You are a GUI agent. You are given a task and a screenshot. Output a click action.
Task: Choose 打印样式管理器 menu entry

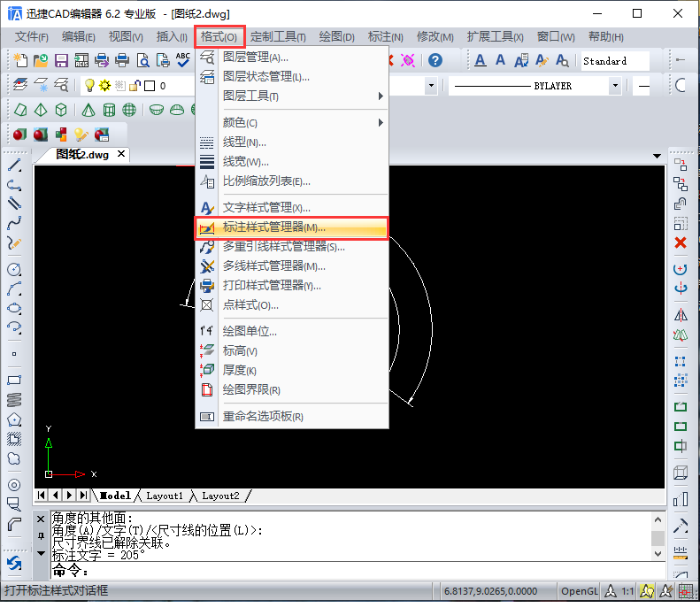click(x=292, y=285)
